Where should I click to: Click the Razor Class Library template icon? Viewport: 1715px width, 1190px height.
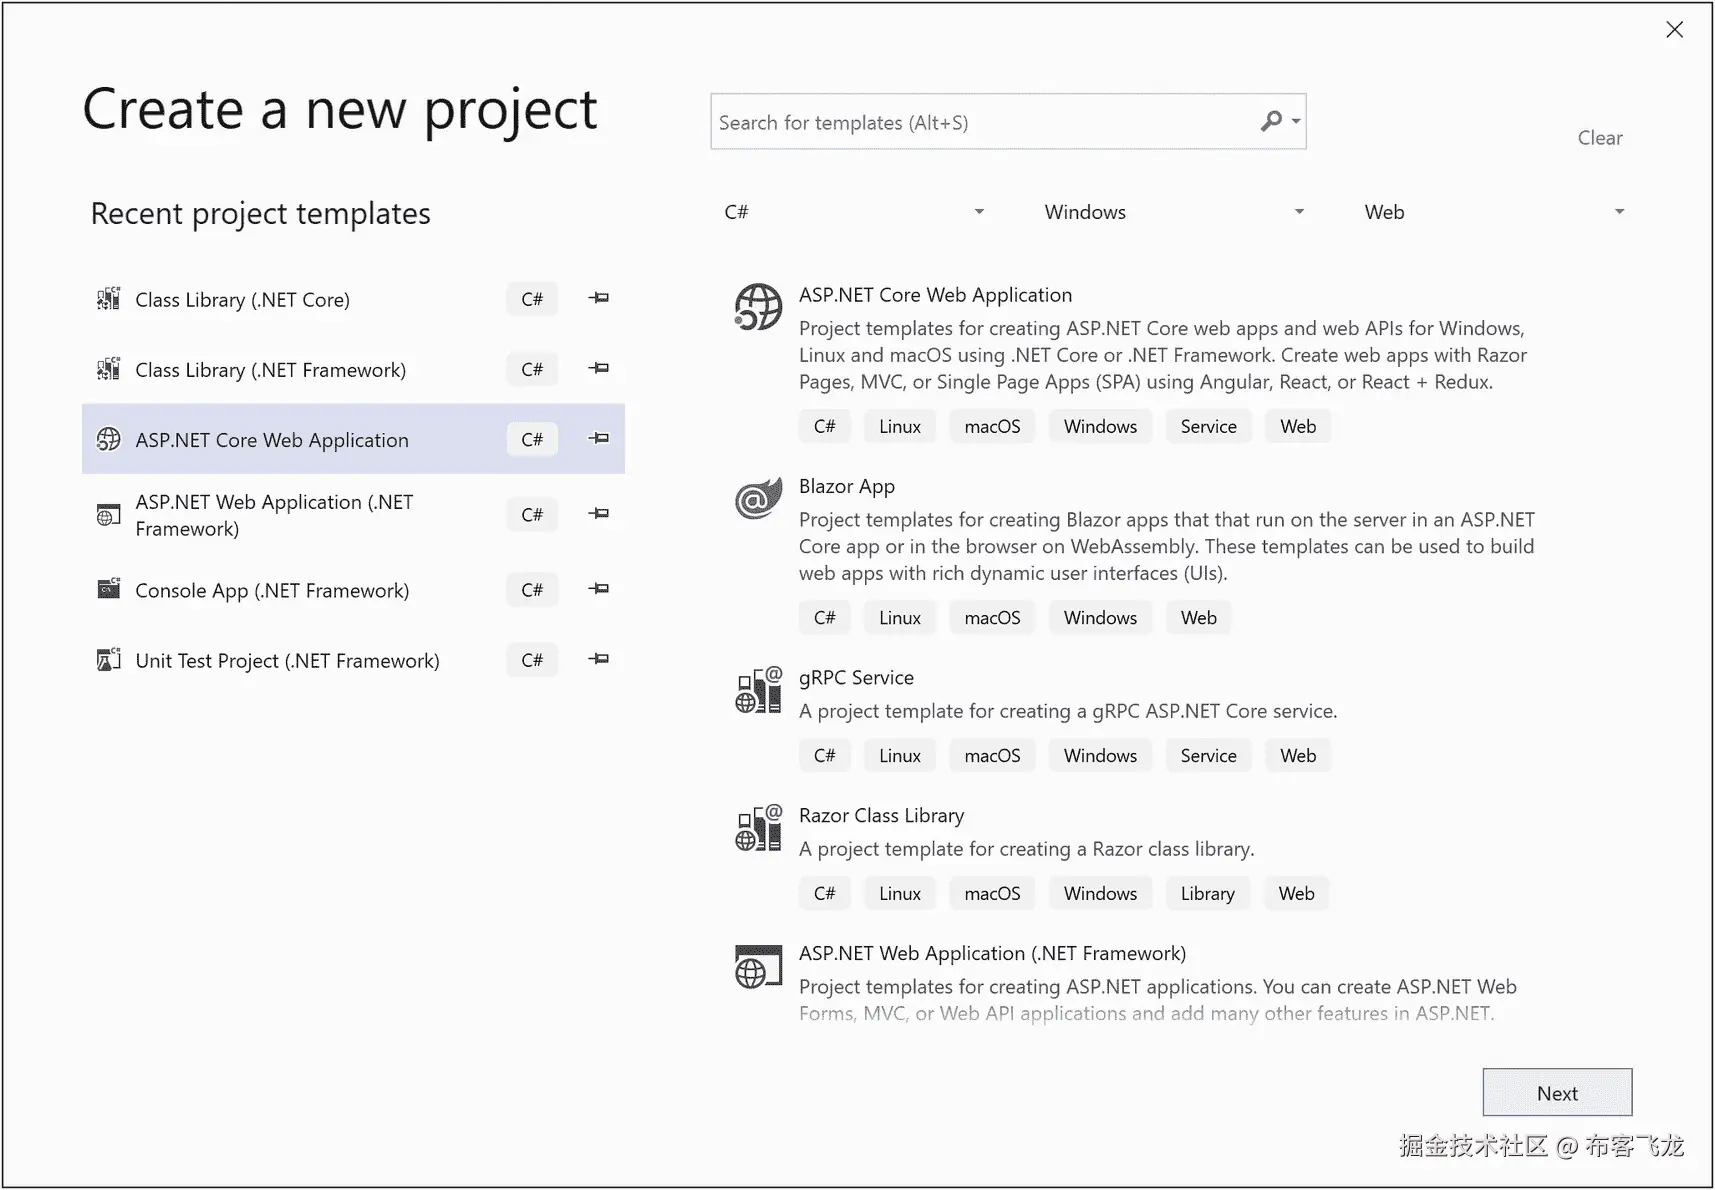758,828
